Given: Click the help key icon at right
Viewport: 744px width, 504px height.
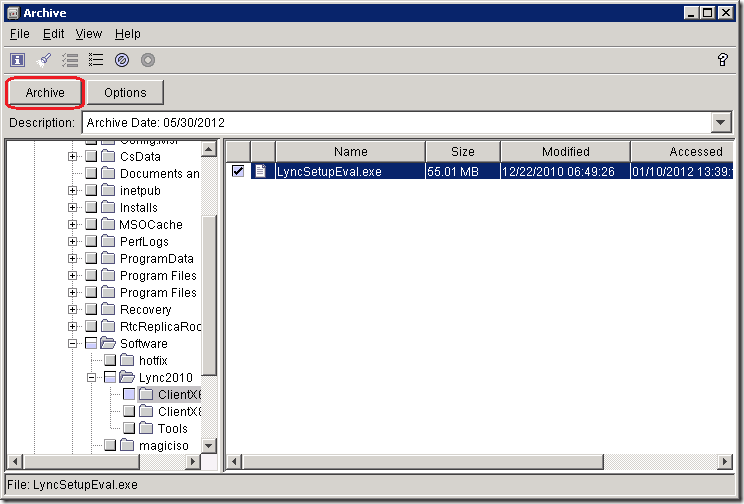Looking at the screenshot, I should coord(723,60).
